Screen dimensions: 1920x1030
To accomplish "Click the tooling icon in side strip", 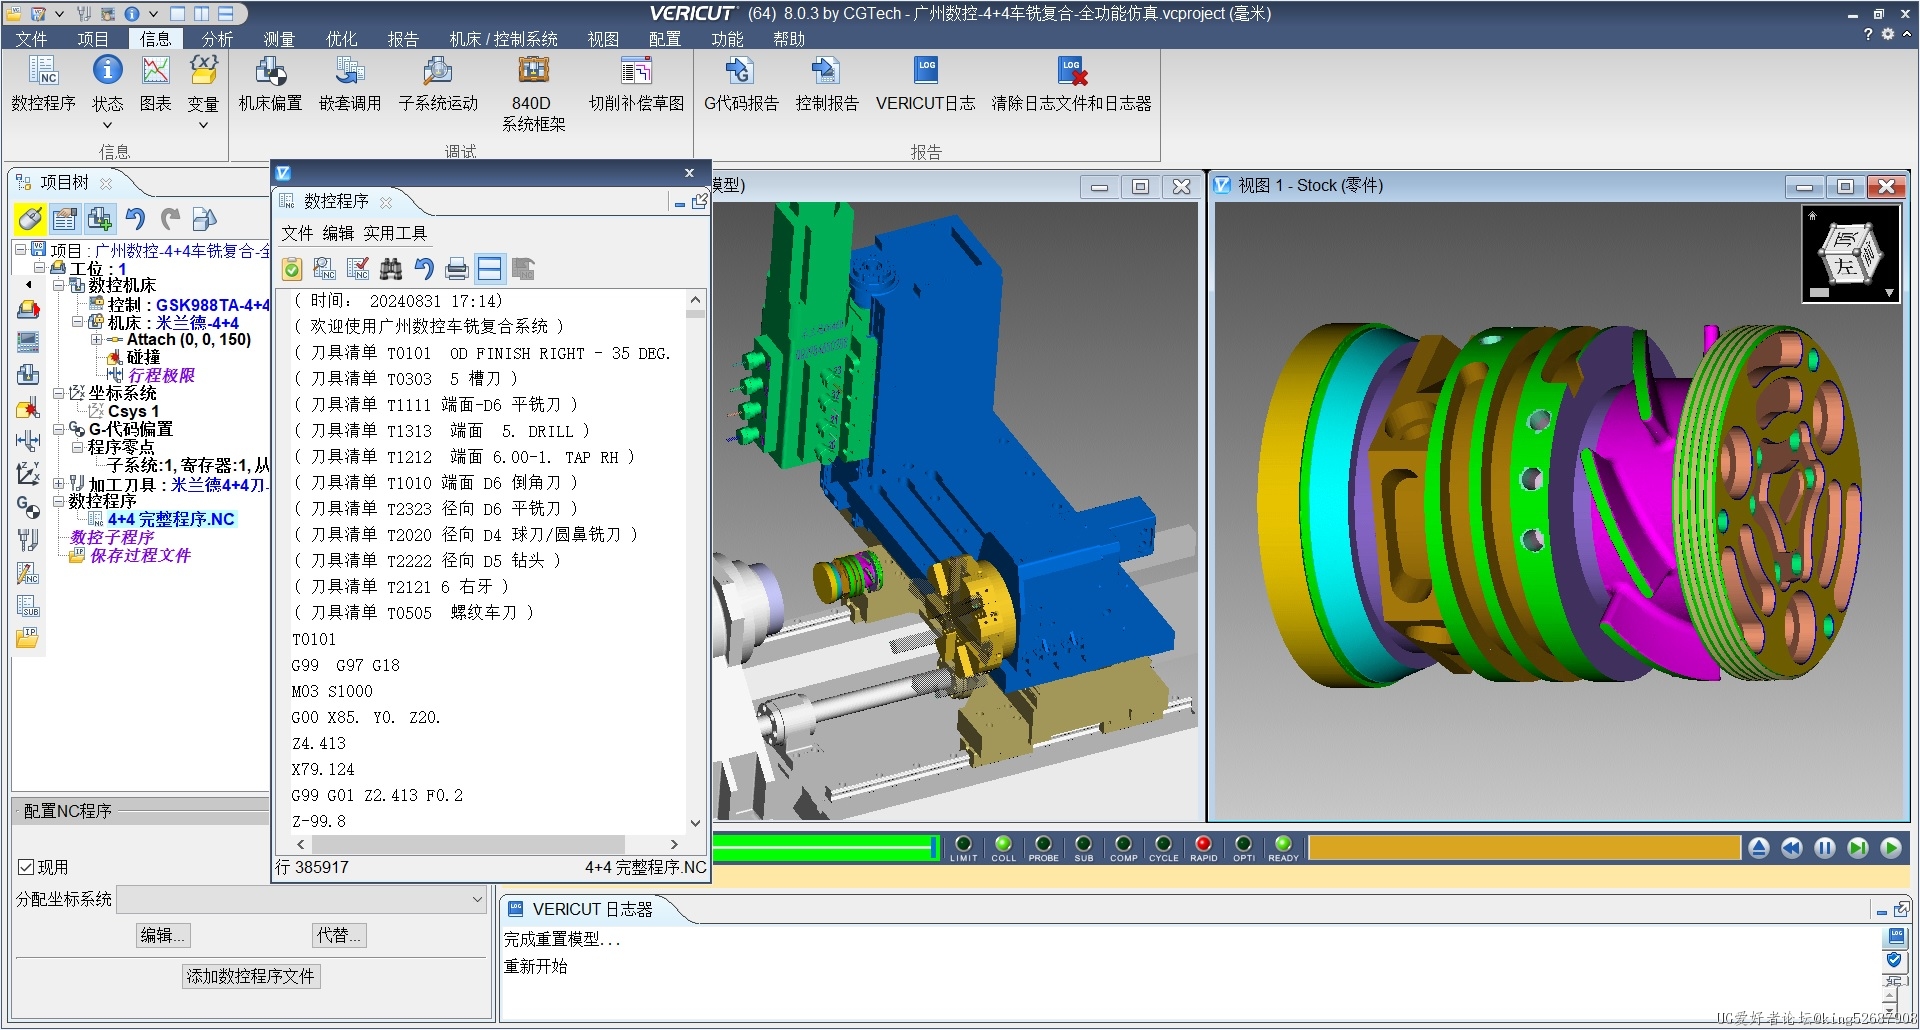I will click(28, 540).
